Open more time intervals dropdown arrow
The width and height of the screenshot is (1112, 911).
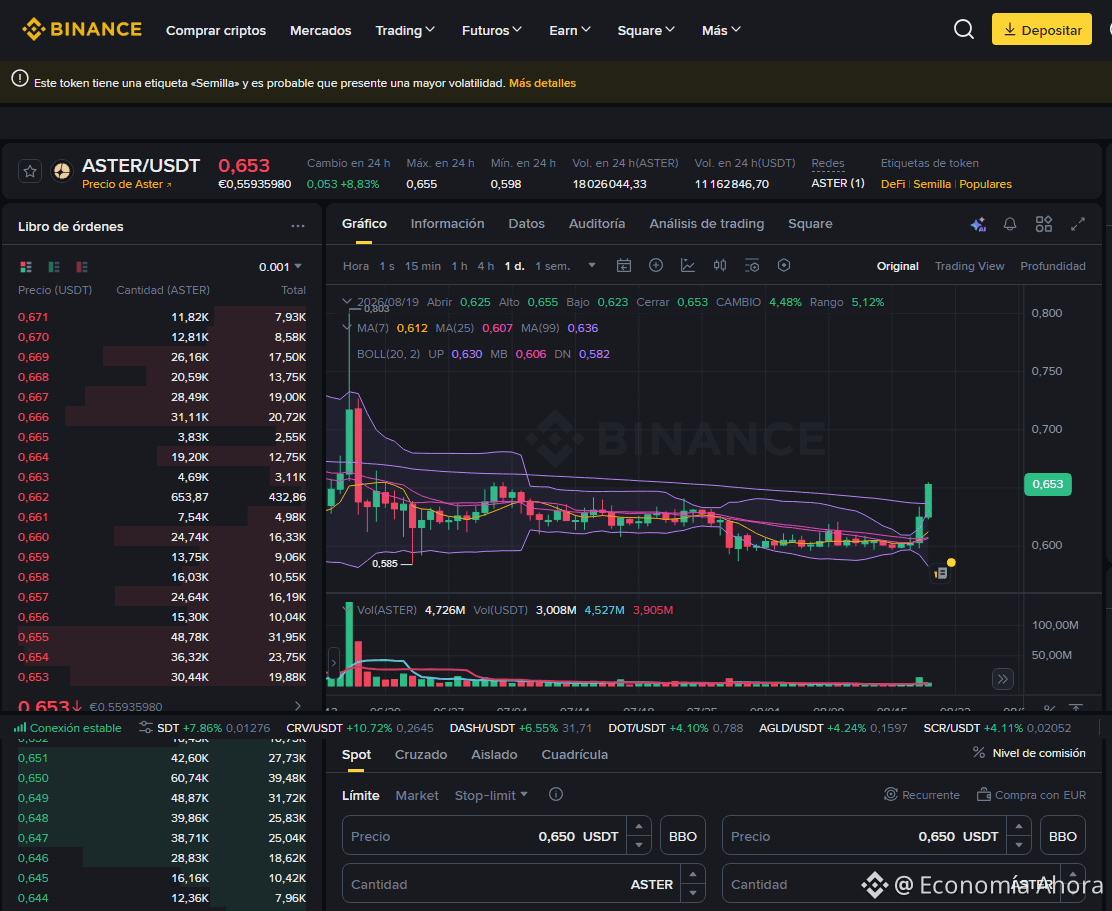591,265
